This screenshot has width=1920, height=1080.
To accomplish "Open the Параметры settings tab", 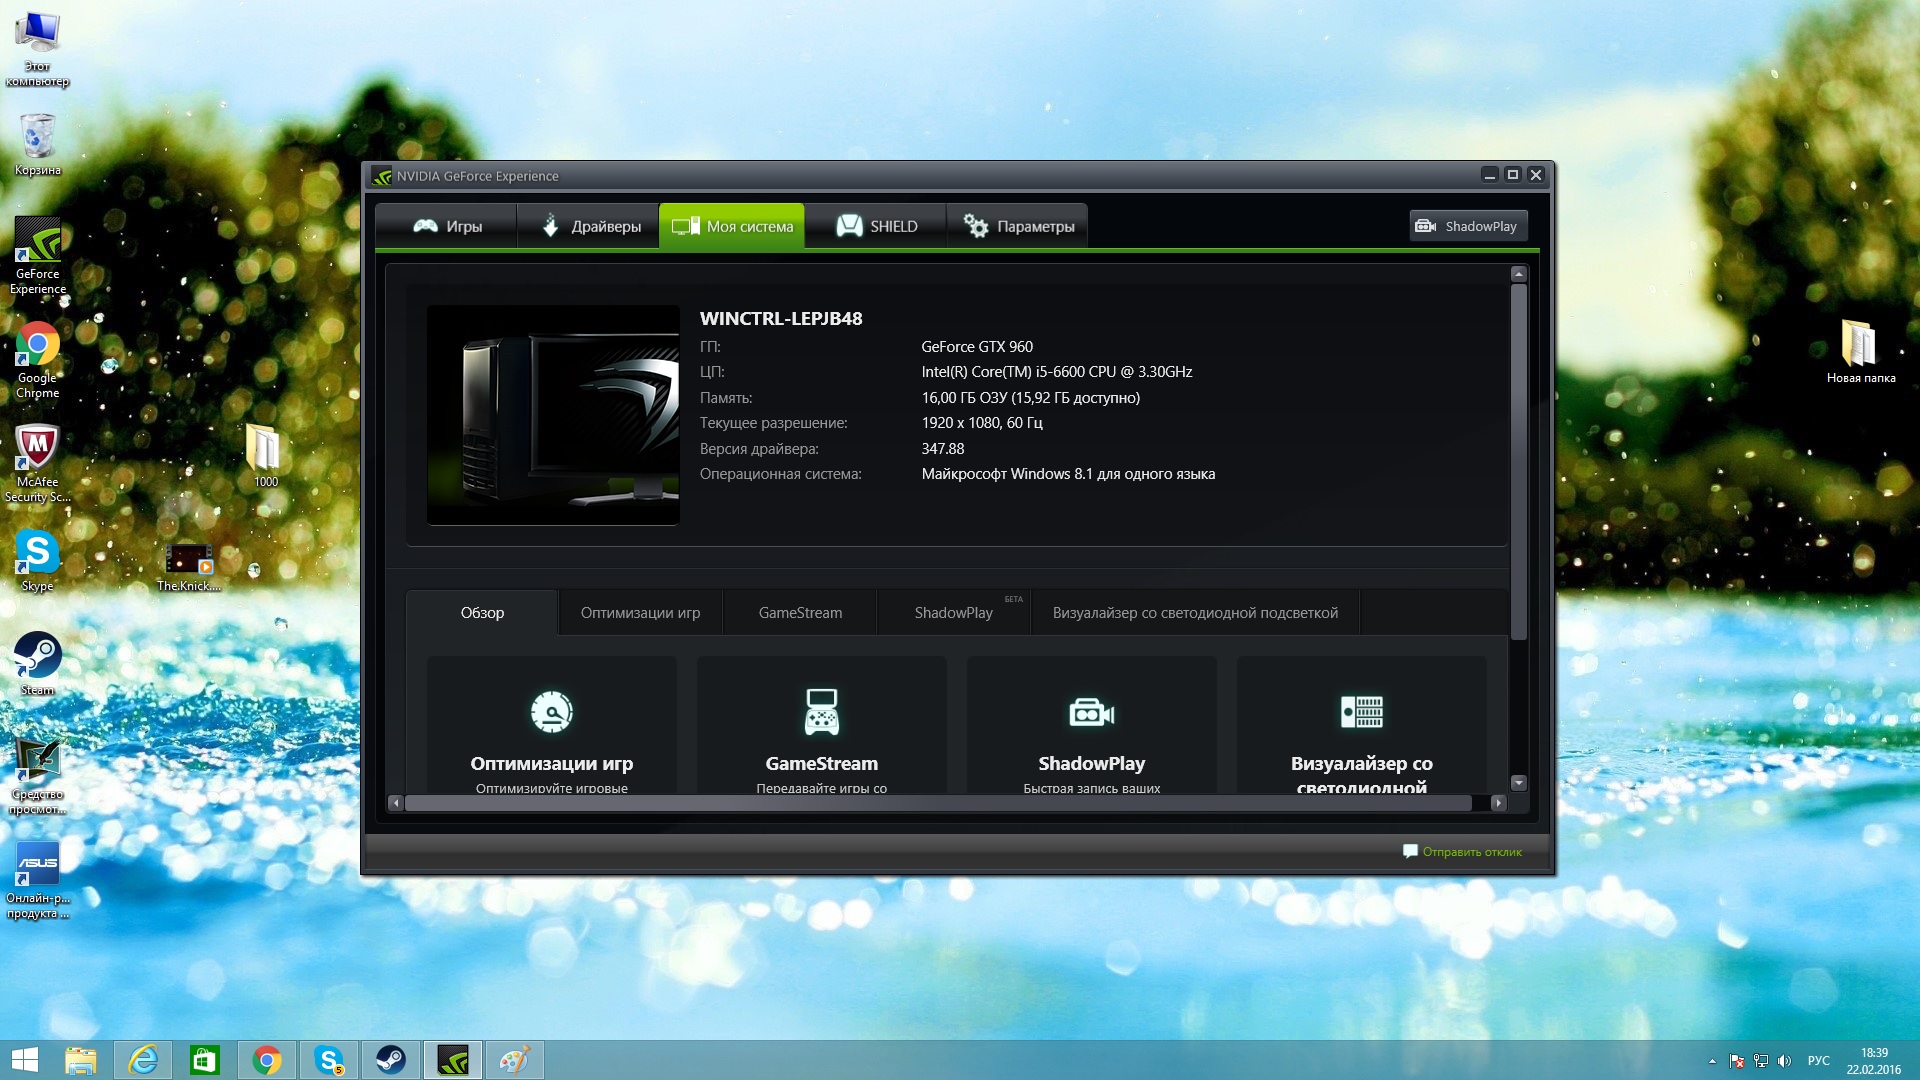I will coord(1018,226).
